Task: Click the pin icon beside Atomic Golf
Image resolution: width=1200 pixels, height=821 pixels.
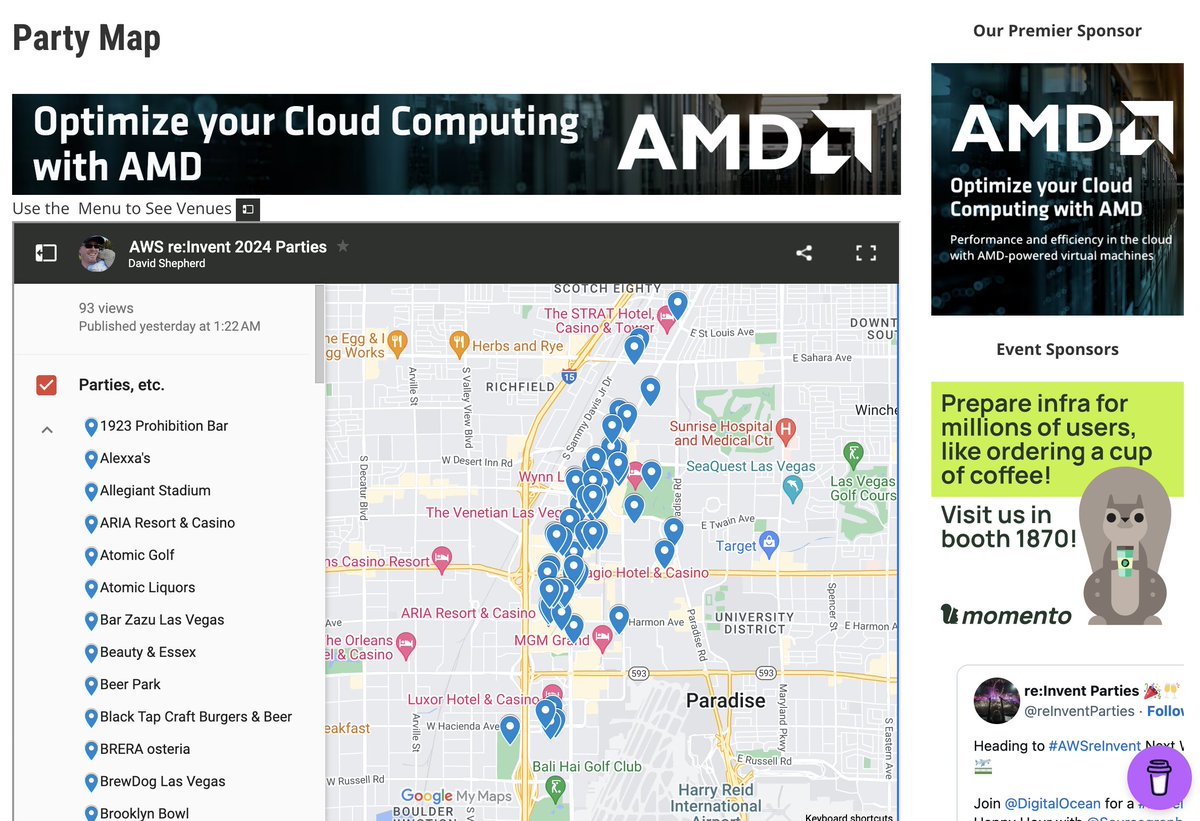Action: pos(91,556)
